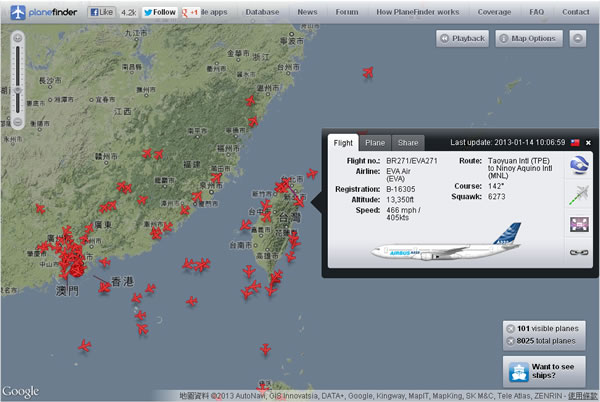This screenshot has height=402, width=600.
Task: Select the westernmost plane on the mainland
Action: click(40, 208)
